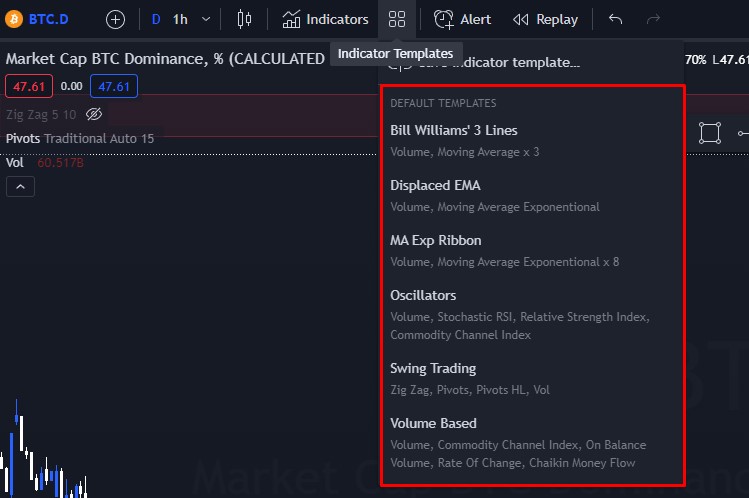Start Bar Replay mode

coord(546,20)
